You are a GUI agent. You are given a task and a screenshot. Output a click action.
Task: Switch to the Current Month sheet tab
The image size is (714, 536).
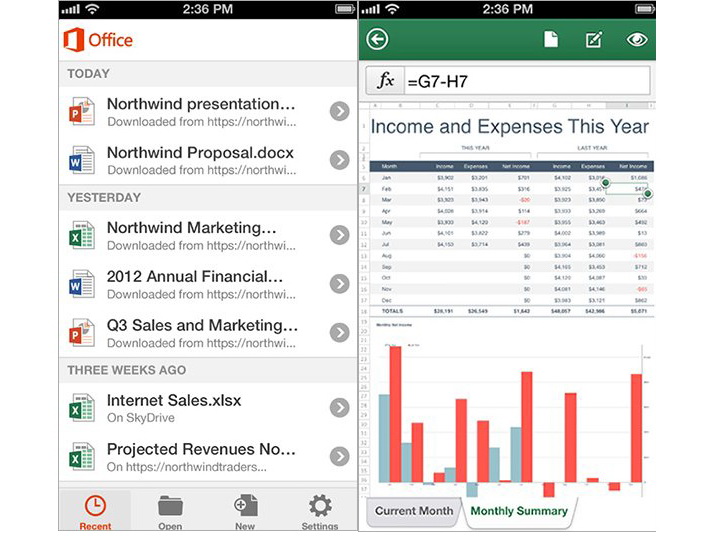[x=413, y=511]
